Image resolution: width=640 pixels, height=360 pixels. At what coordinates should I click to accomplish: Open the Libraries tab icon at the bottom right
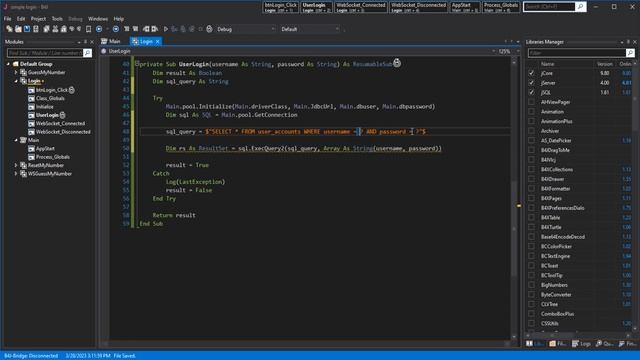click(529, 344)
